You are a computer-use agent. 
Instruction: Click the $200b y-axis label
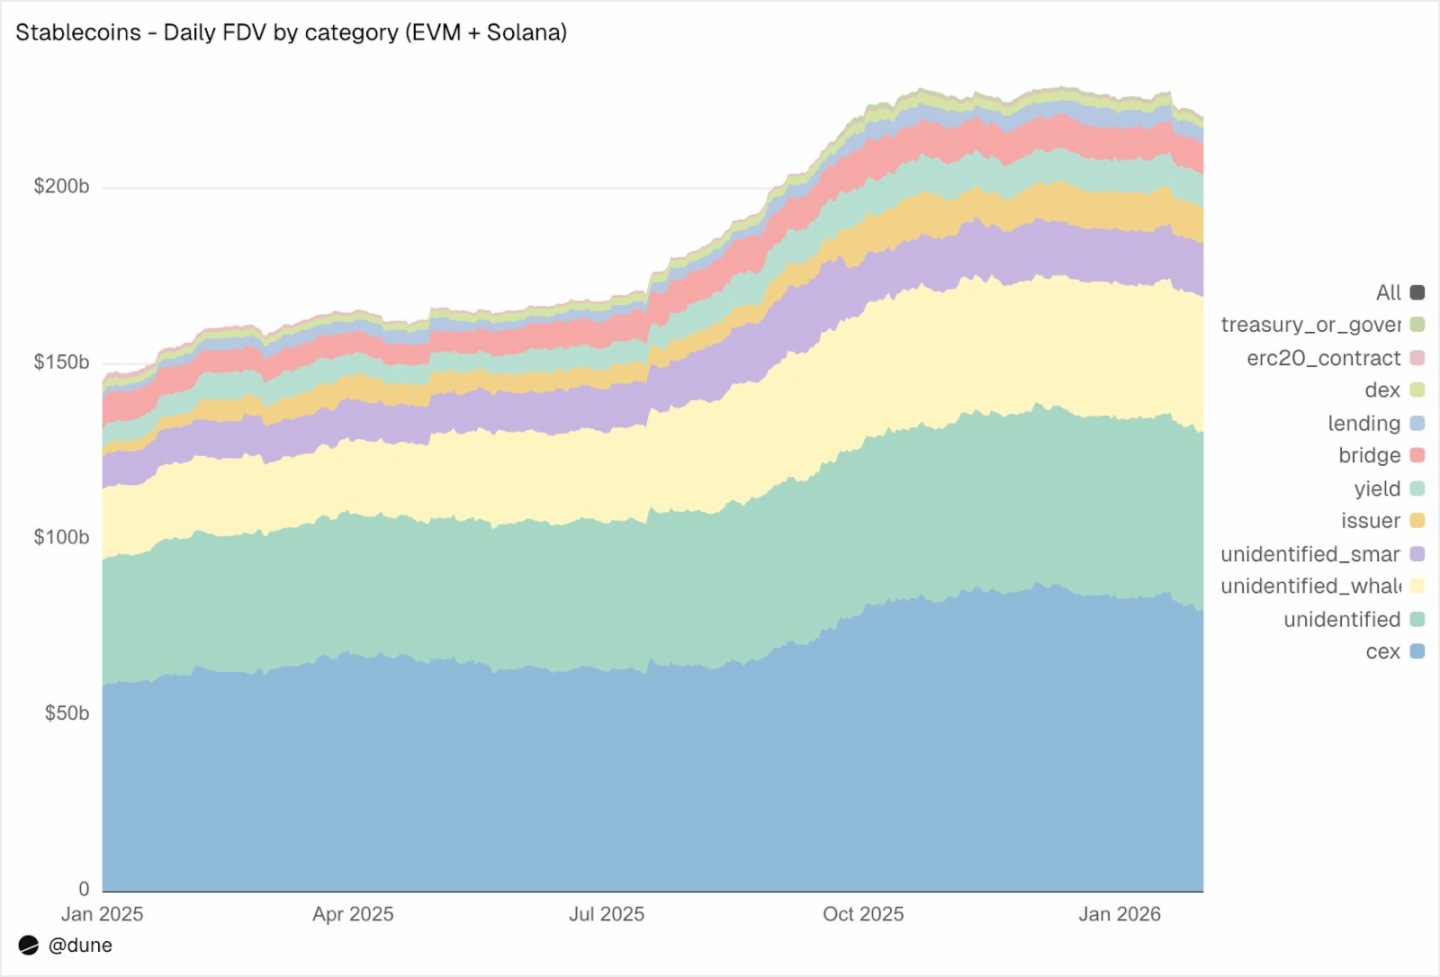[61, 186]
